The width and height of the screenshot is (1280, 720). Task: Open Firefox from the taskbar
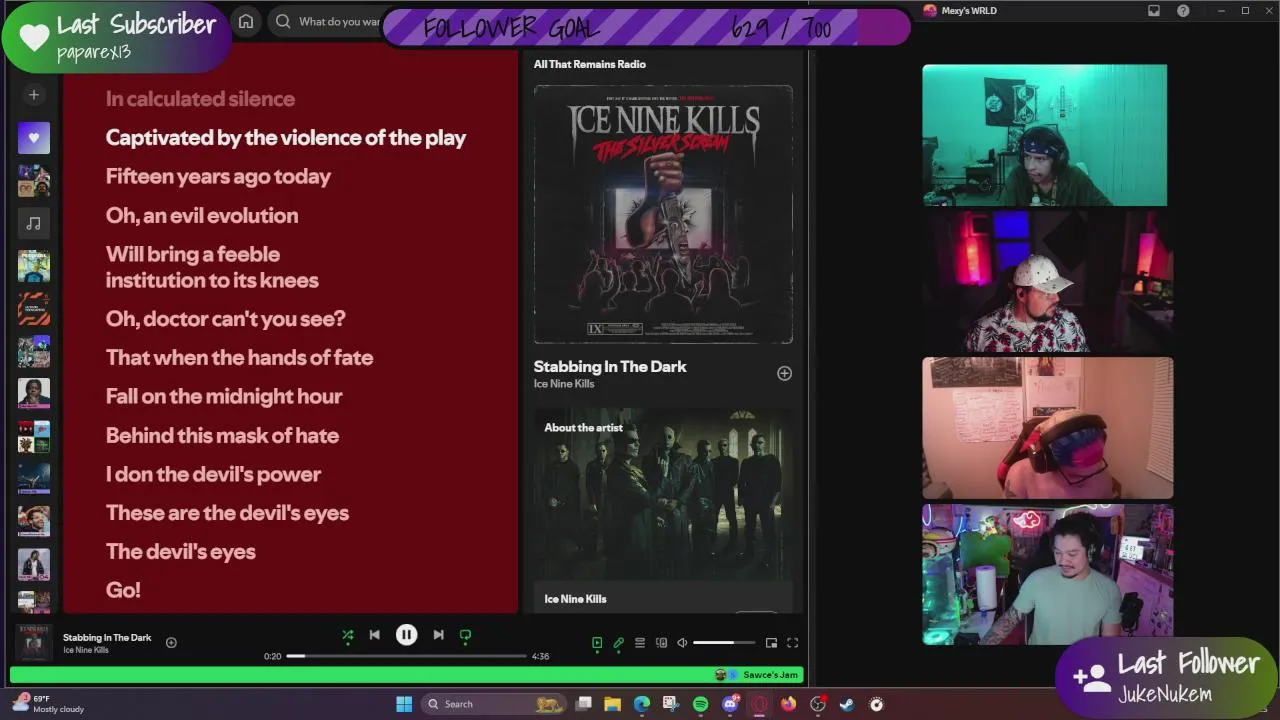click(x=788, y=704)
